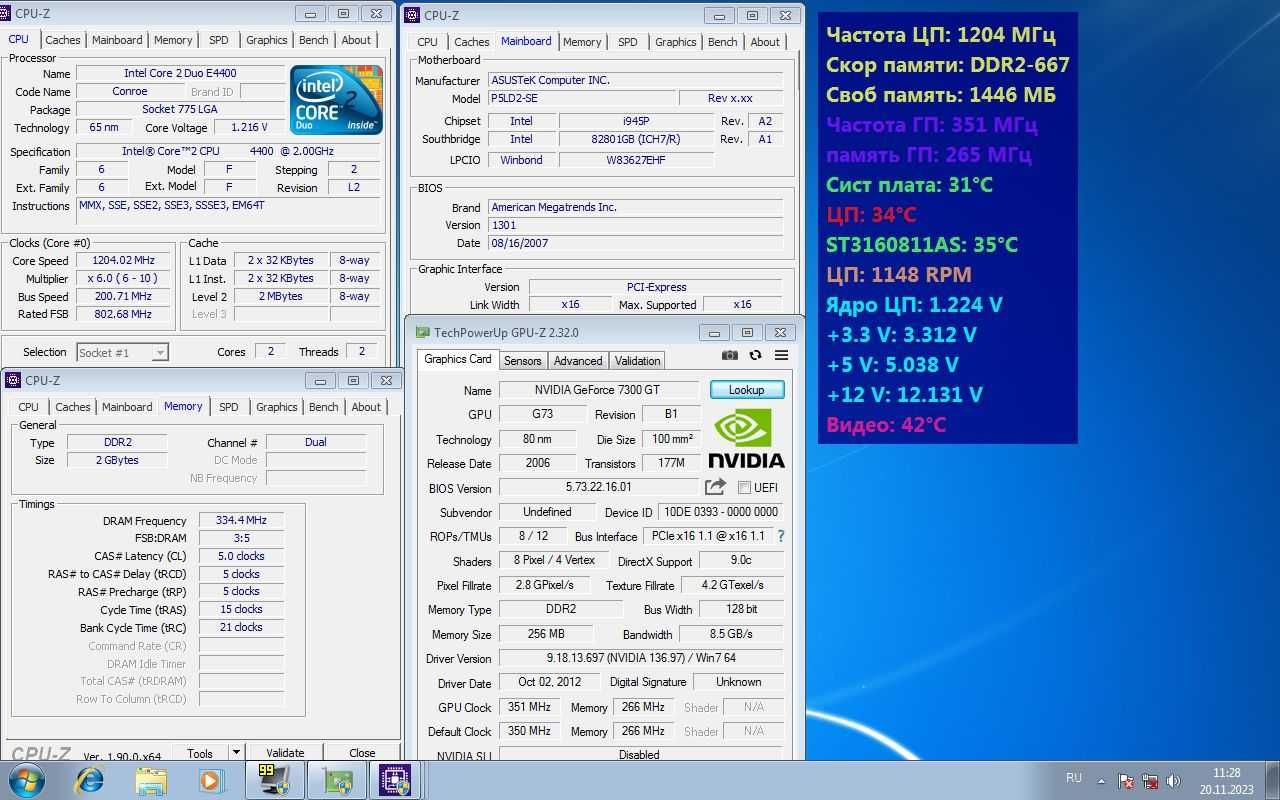
Task: Click the Скор памяти: DDR2-667 line
Action: (x=948, y=65)
